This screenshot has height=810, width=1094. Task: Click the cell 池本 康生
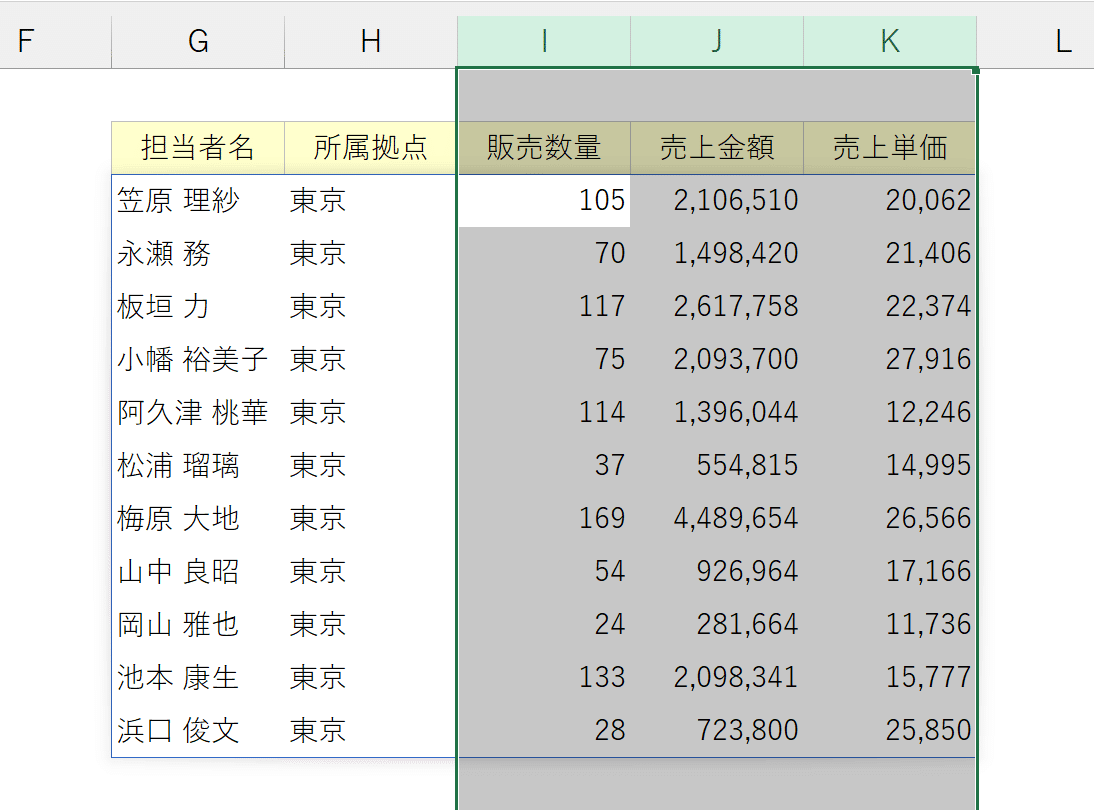click(x=198, y=677)
